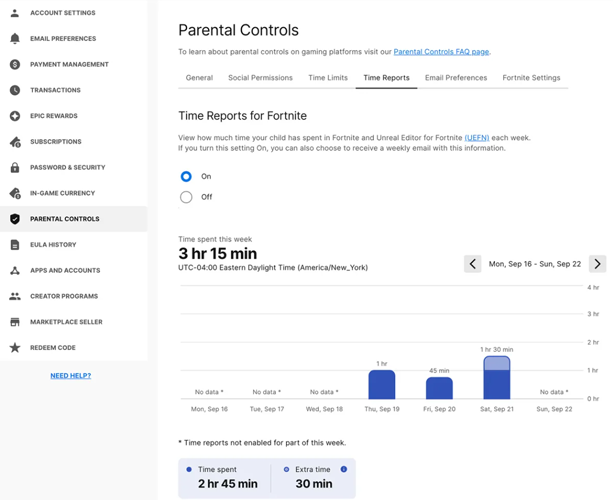Screen dimensions: 613x500
Task: Click the Email Preferences bell icon
Action: pos(15,39)
